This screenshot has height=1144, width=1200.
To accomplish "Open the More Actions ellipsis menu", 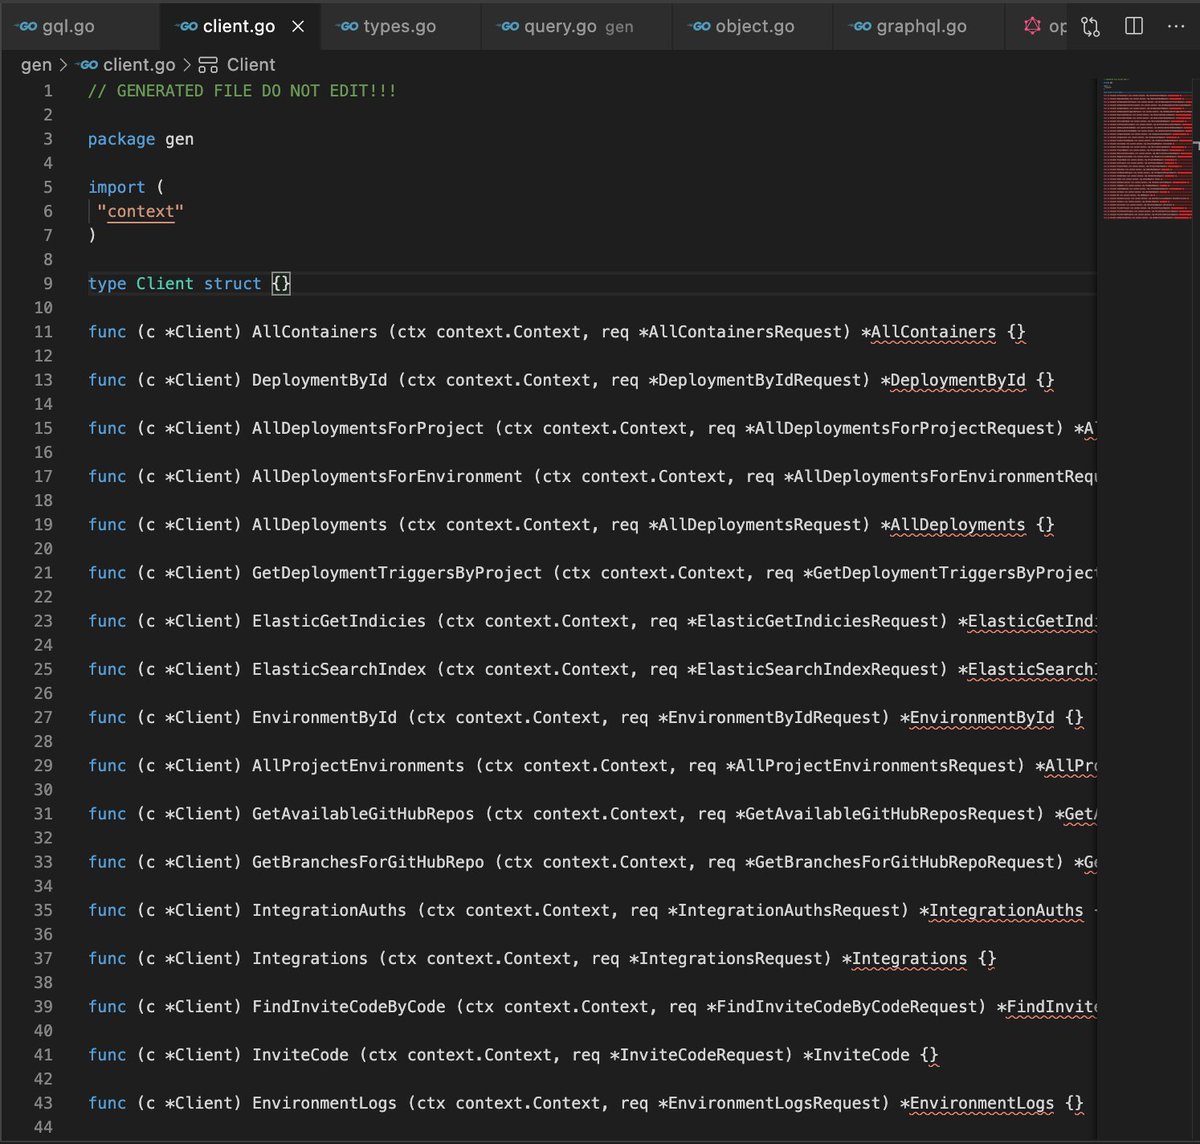I will point(1176,26).
